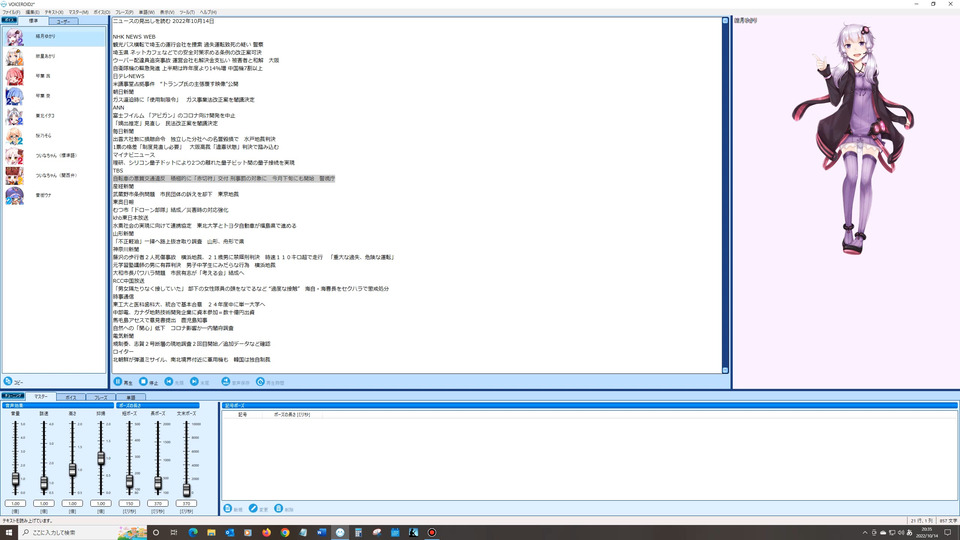Open Word from the taskbar
The image size is (960, 540).
[321, 533]
